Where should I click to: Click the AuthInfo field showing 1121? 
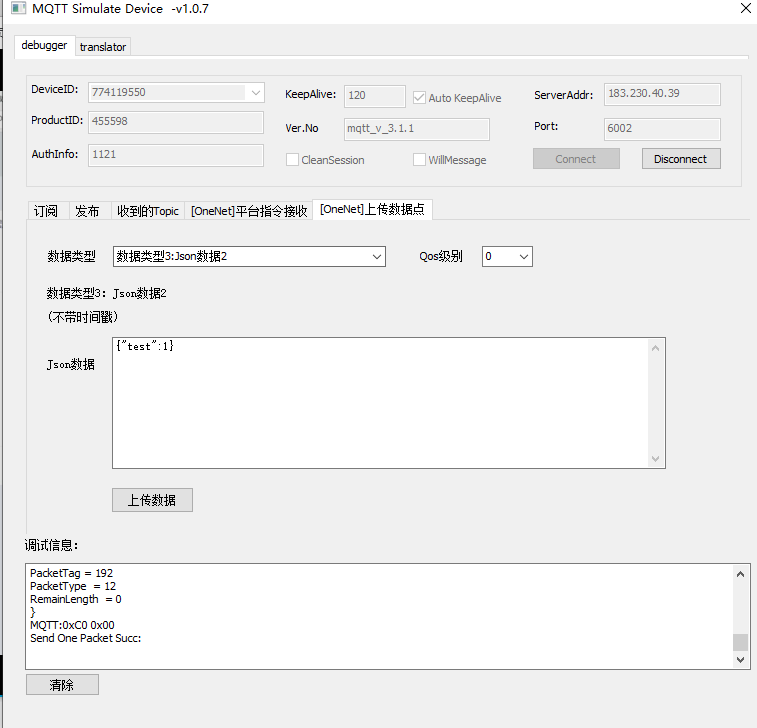pyautogui.click(x=176, y=154)
